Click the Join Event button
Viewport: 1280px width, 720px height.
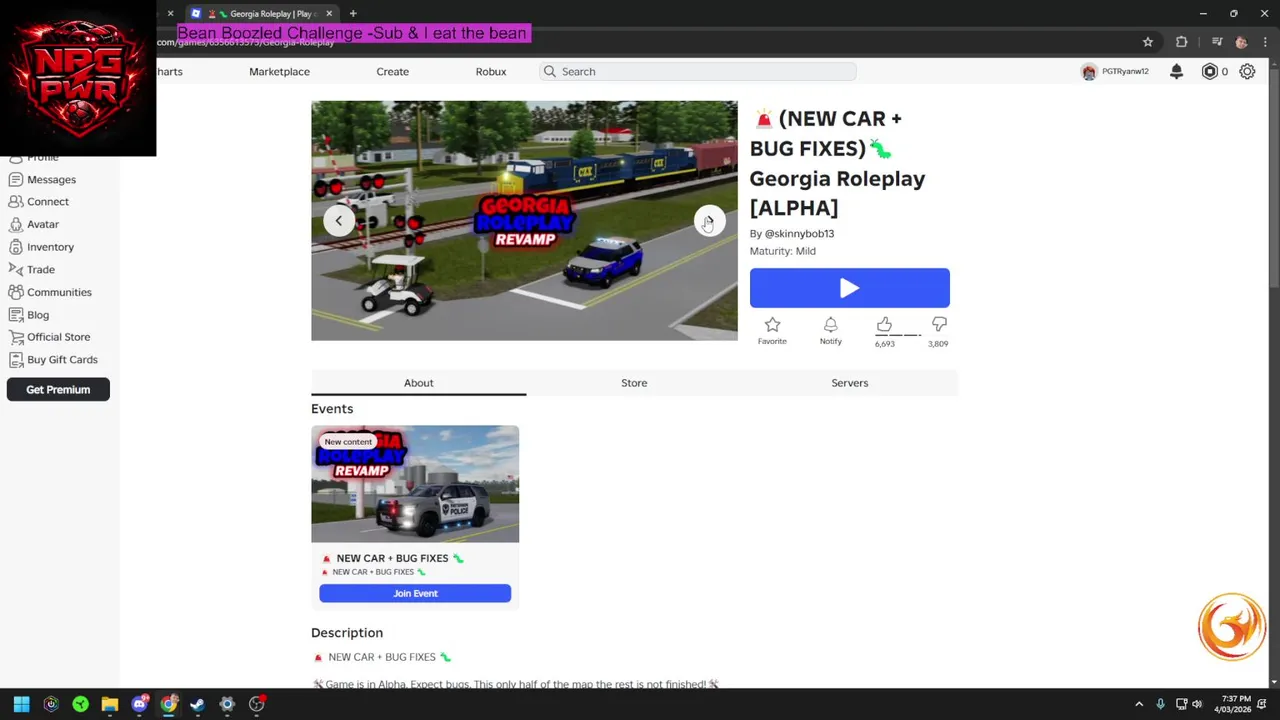[415, 593]
